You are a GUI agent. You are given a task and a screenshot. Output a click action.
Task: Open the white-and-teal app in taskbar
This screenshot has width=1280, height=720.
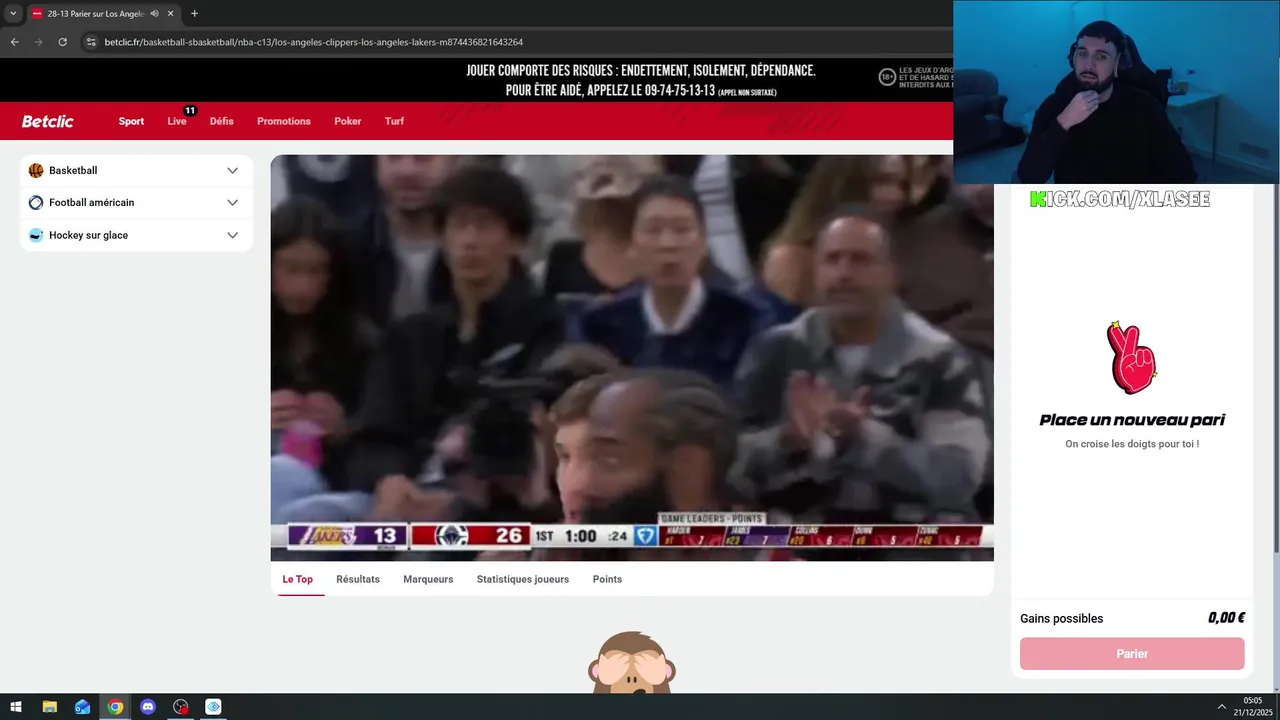point(213,707)
